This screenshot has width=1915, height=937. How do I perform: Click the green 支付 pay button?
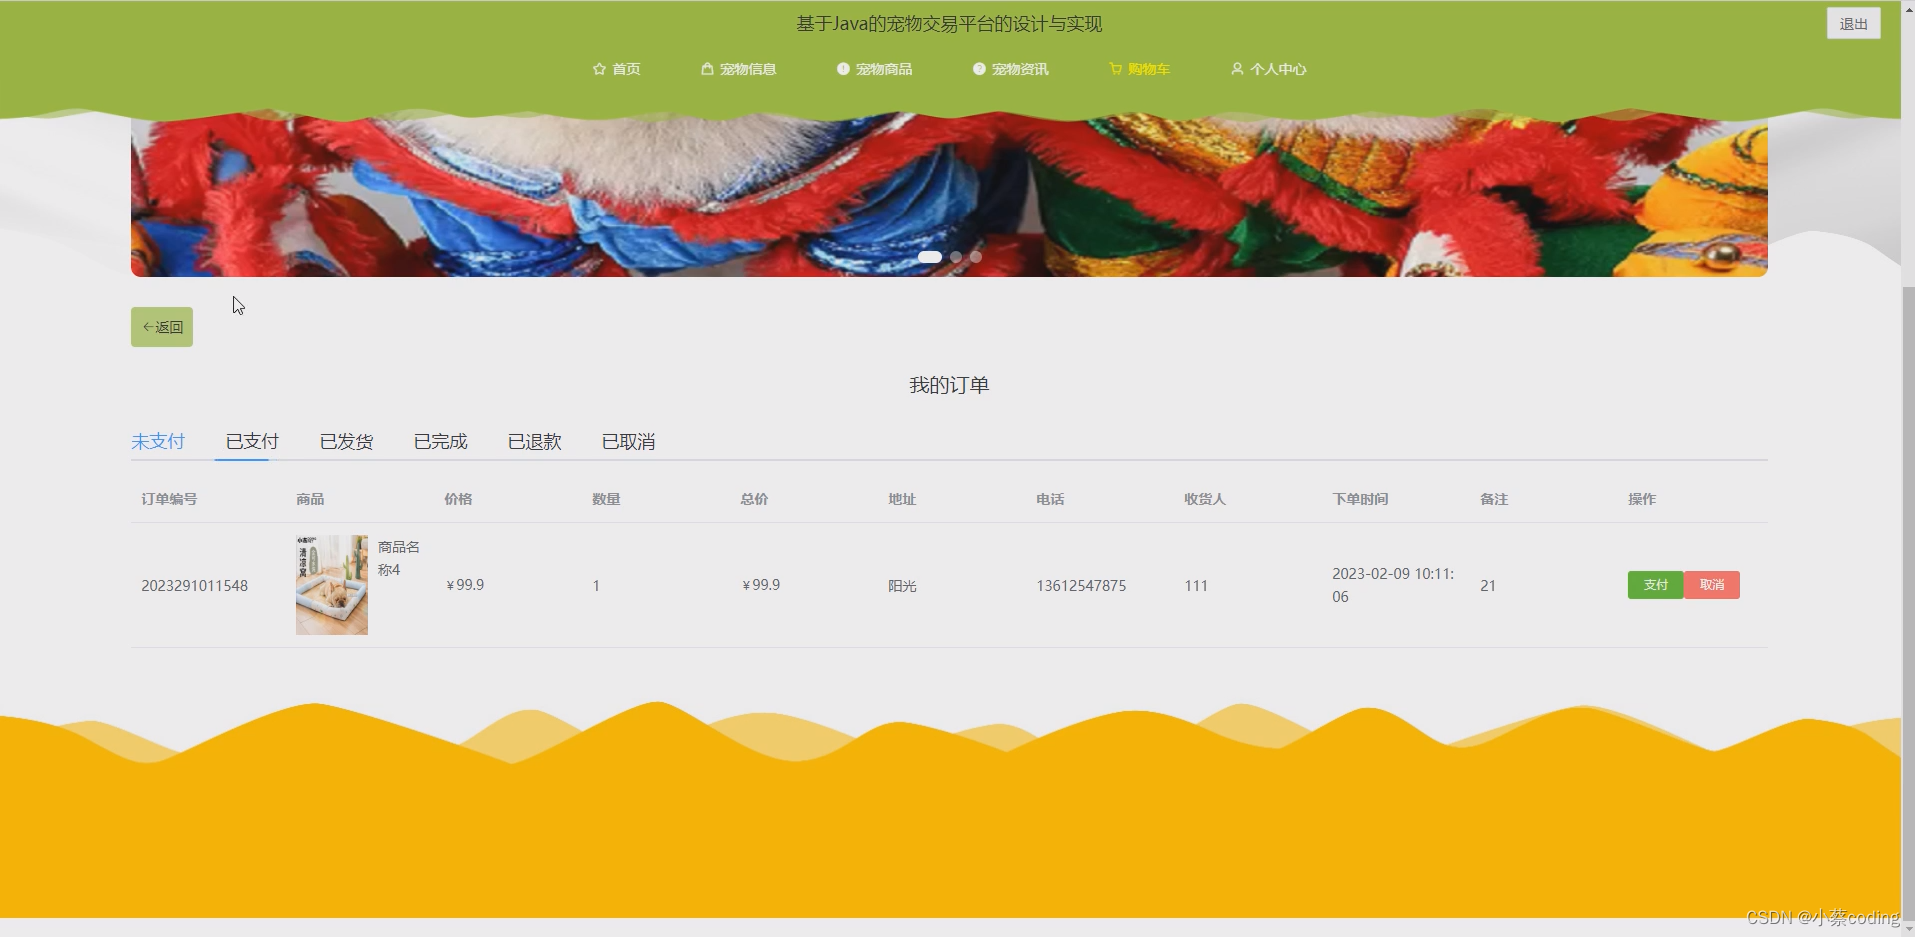coord(1655,585)
